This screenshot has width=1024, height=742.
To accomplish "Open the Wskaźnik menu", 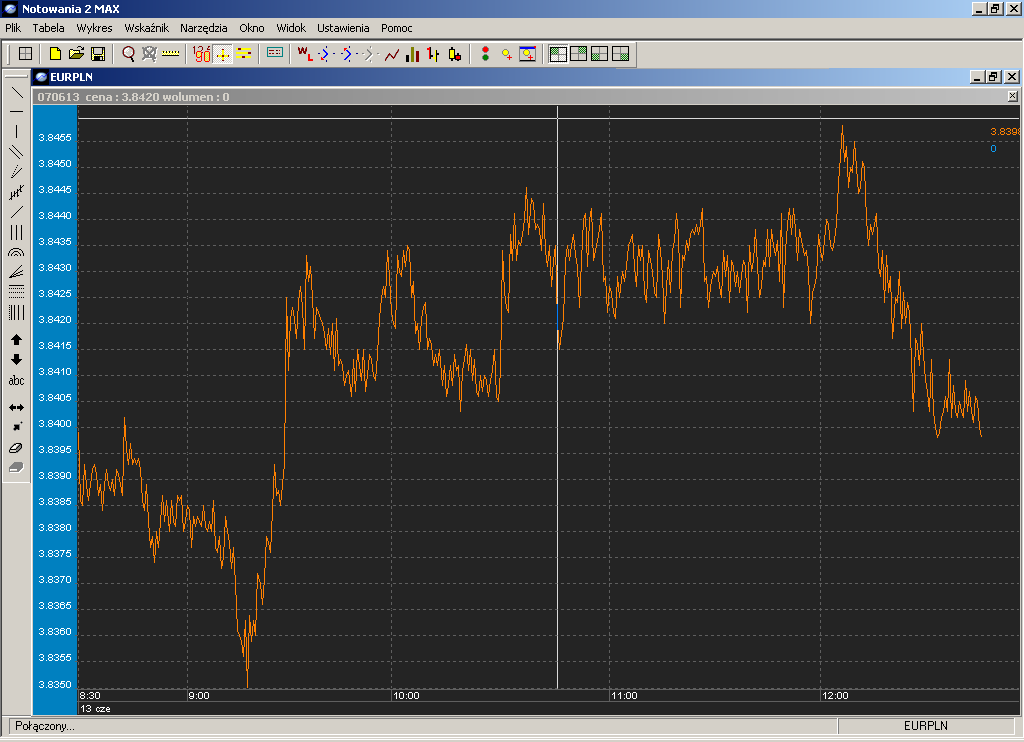I will (146, 28).
